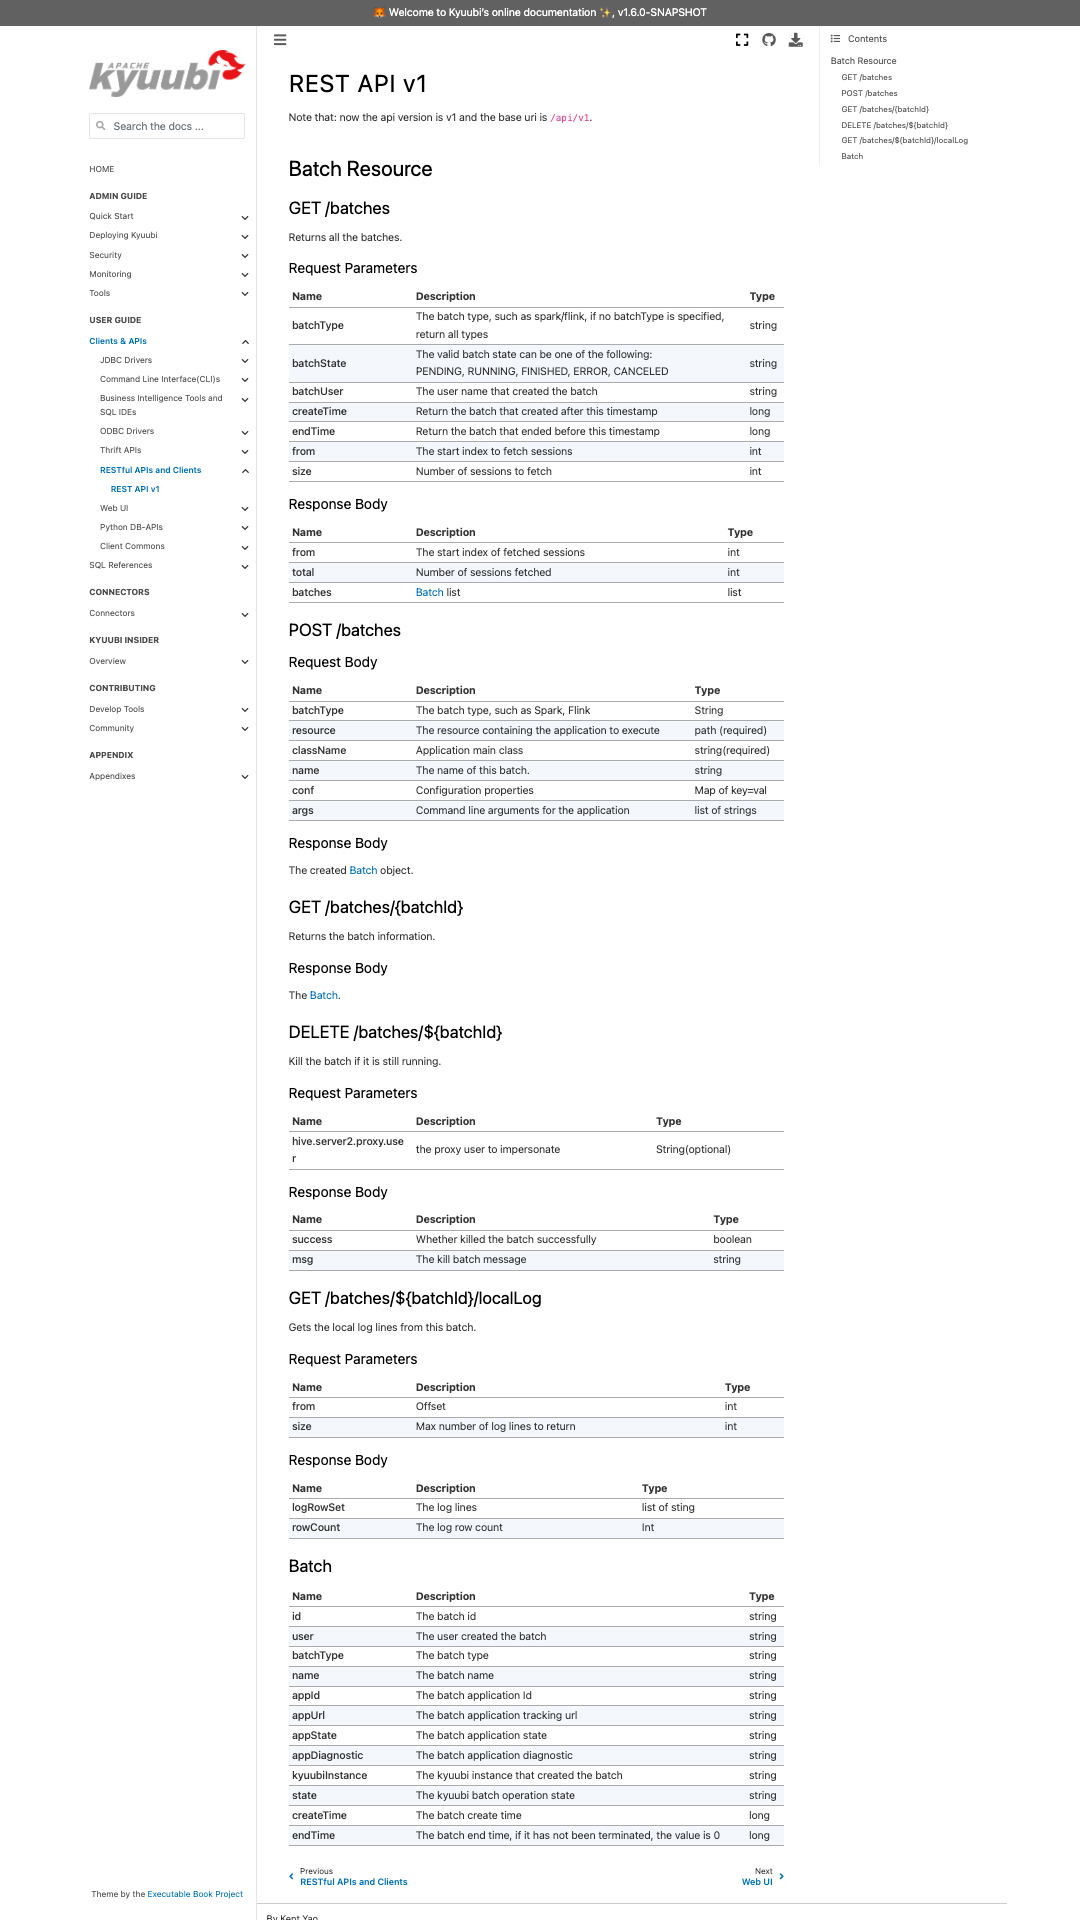
Task: Click the logRowSet row name
Action: coord(318,1507)
